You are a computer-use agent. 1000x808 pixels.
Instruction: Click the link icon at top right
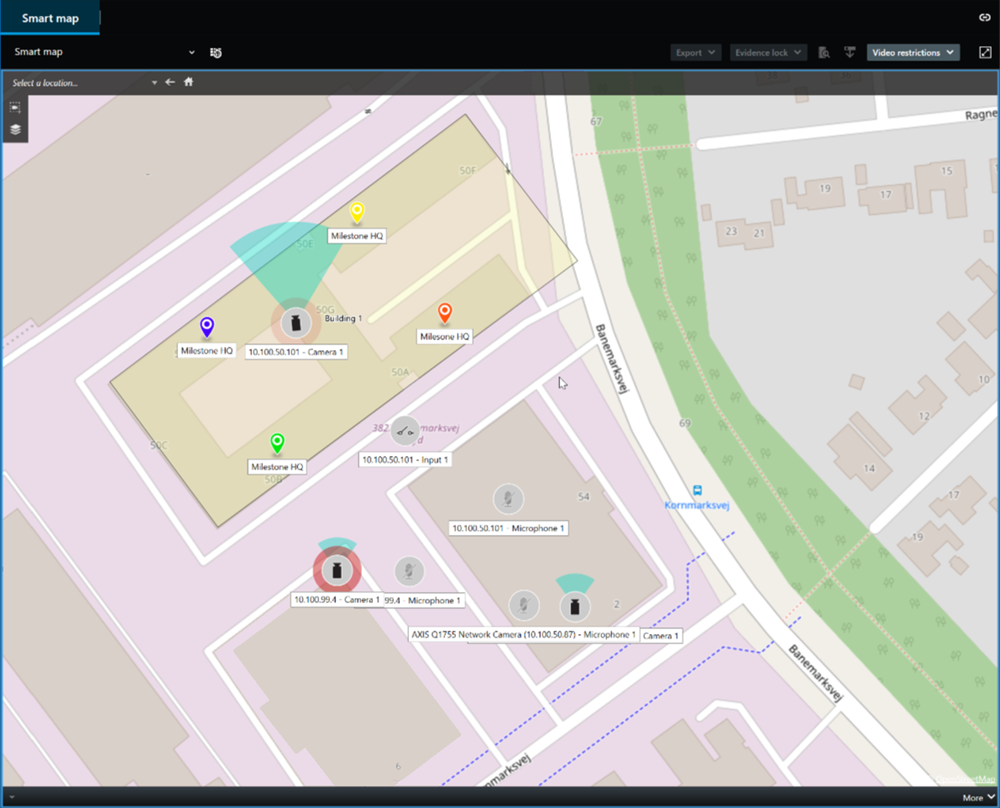coord(983,17)
